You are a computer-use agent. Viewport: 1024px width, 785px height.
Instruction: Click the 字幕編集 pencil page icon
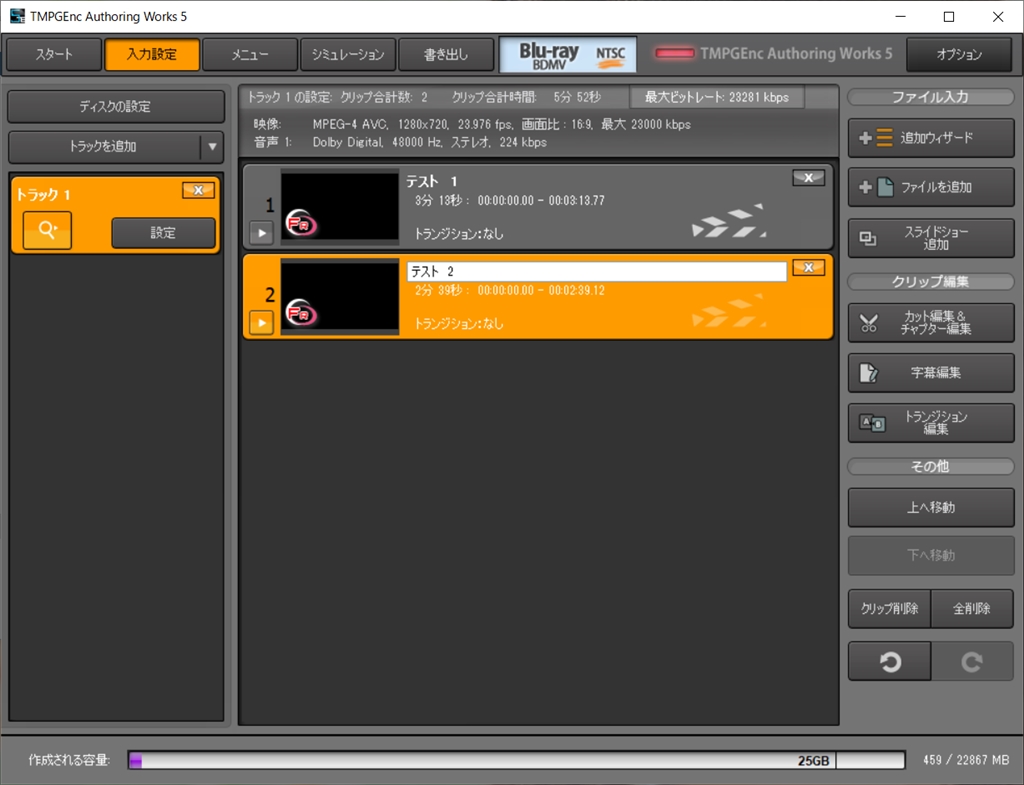pos(869,373)
